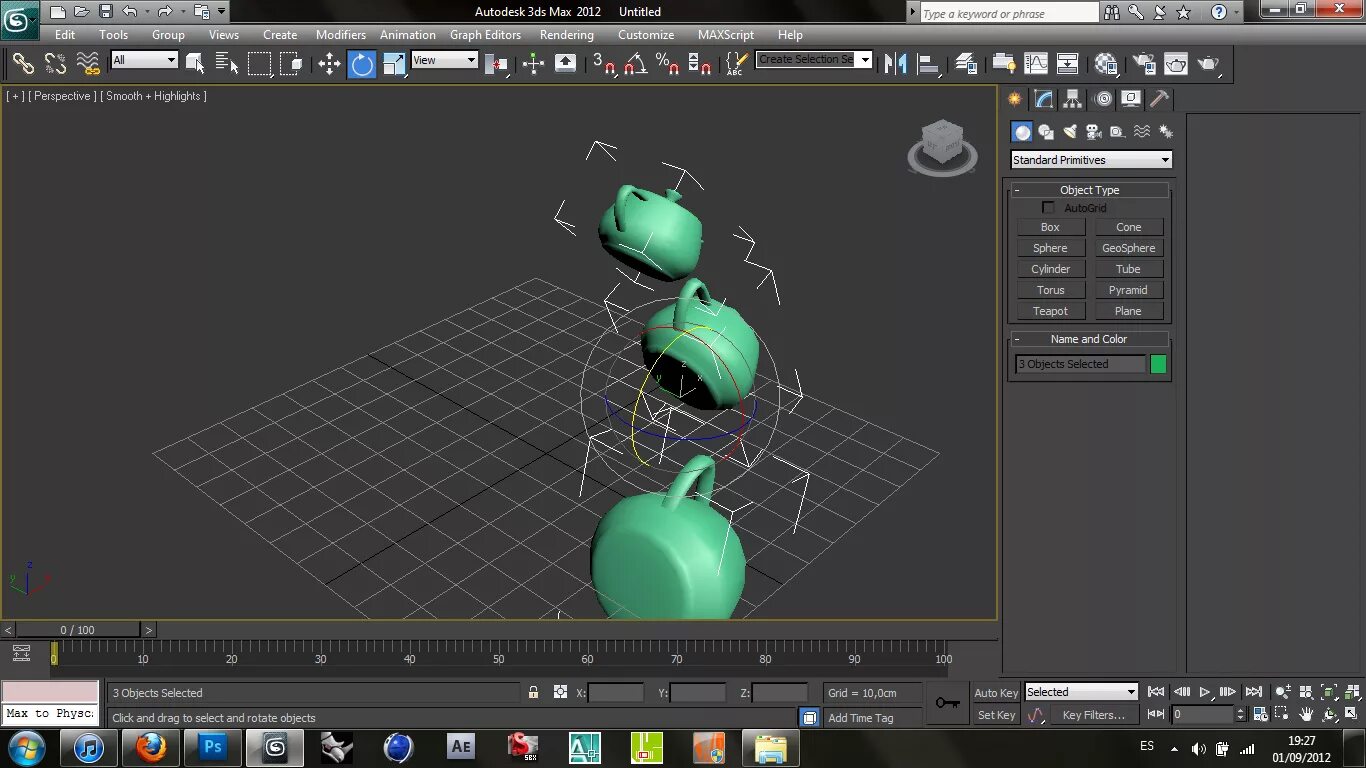Open the Cameras creation category
Viewport: 1366px width, 768px height.
click(x=1093, y=131)
